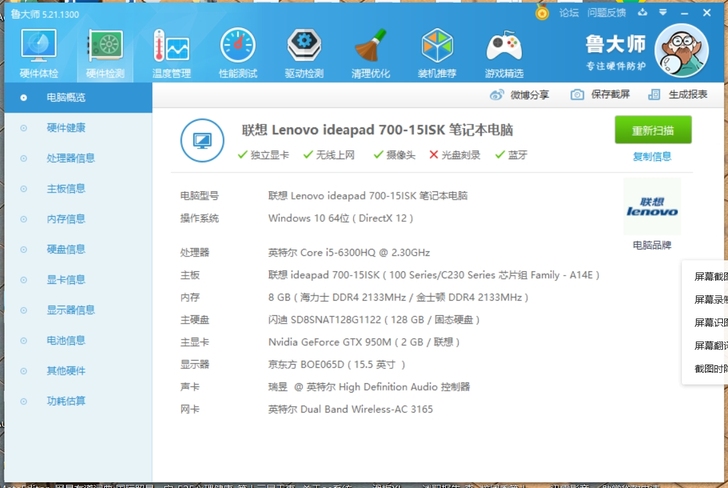Screen dimensions: 728x488
Task: Click the heading 联想 Lenovo ideapad 700-15ISK 笔记本电脑
Action: pyautogui.click(x=377, y=130)
